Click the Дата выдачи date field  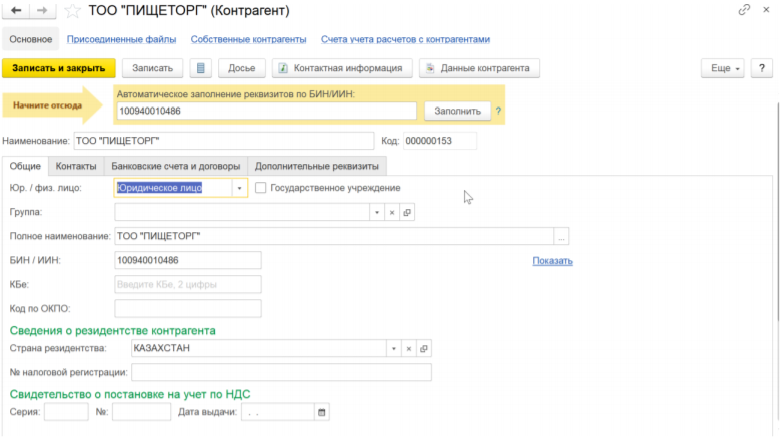coord(278,412)
